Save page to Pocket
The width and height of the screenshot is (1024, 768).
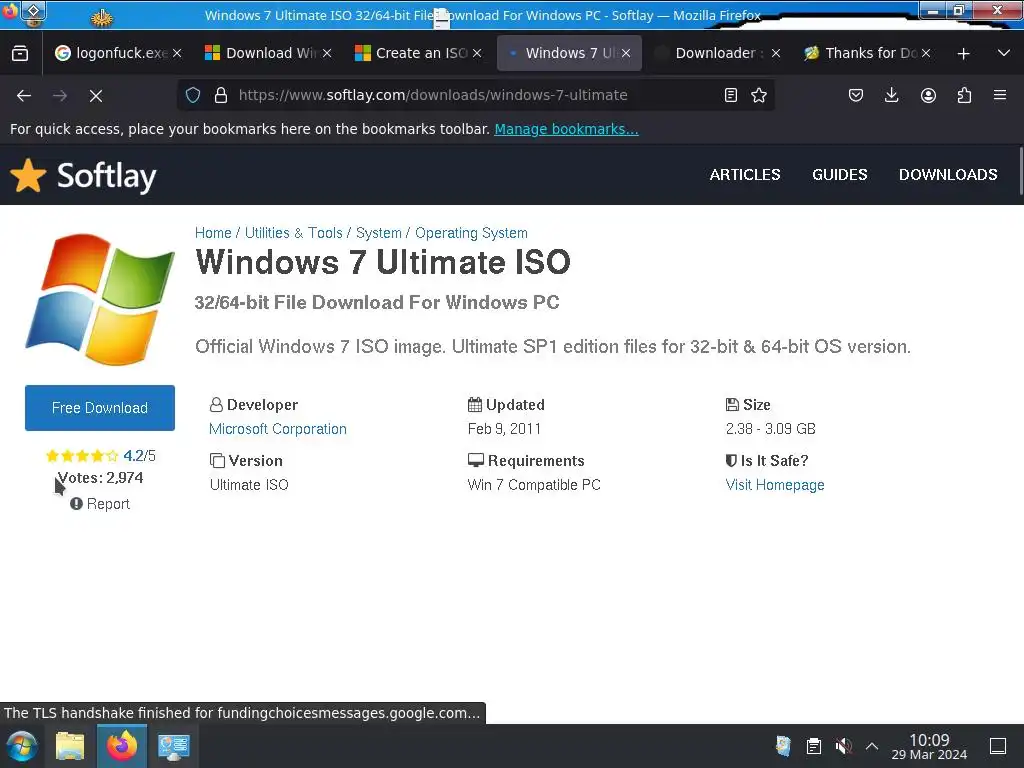[856, 95]
